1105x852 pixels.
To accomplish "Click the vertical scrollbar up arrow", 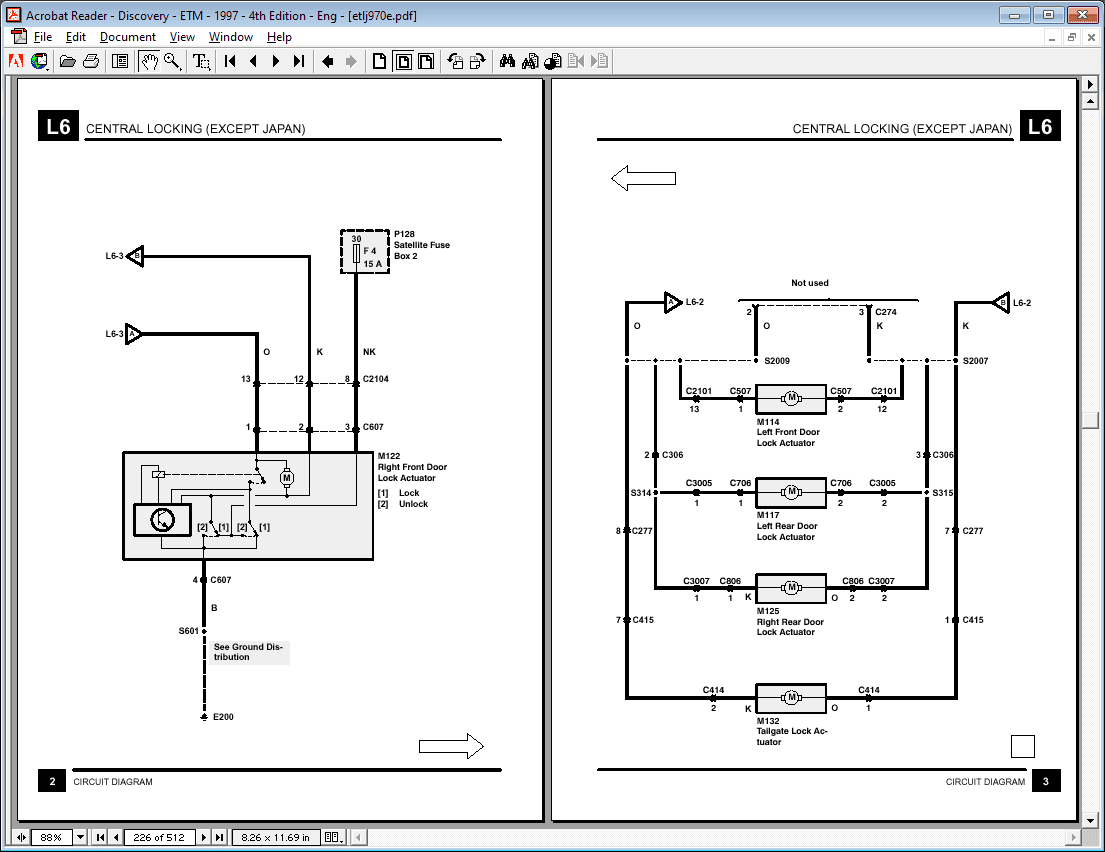I will (x=1090, y=101).
